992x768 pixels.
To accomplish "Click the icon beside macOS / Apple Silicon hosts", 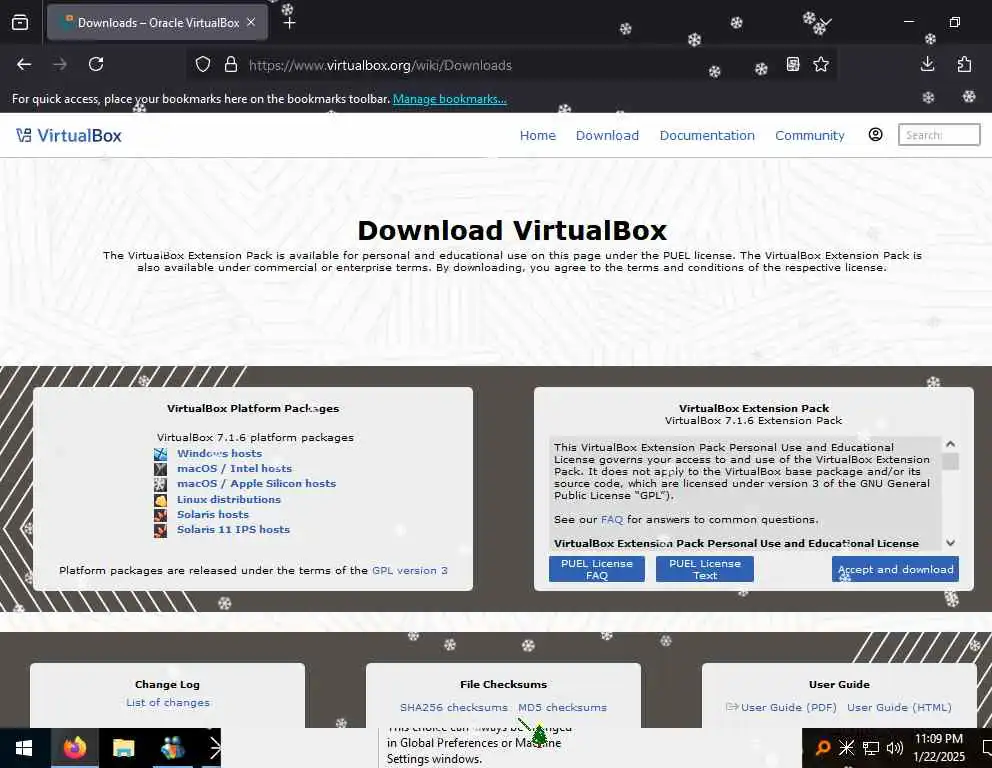I will click(161, 484).
